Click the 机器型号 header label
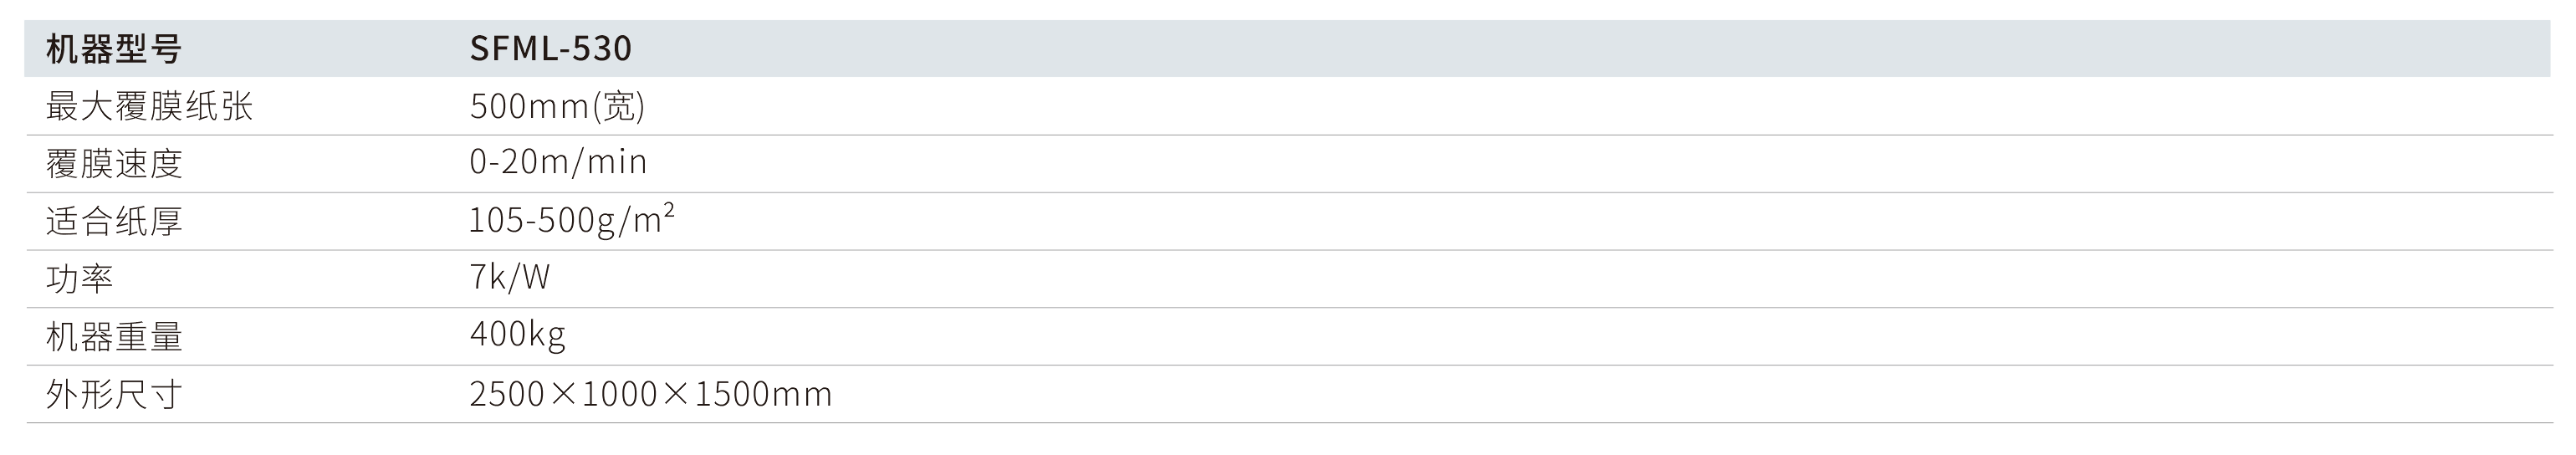The width and height of the screenshot is (2576, 455). pos(114,49)
